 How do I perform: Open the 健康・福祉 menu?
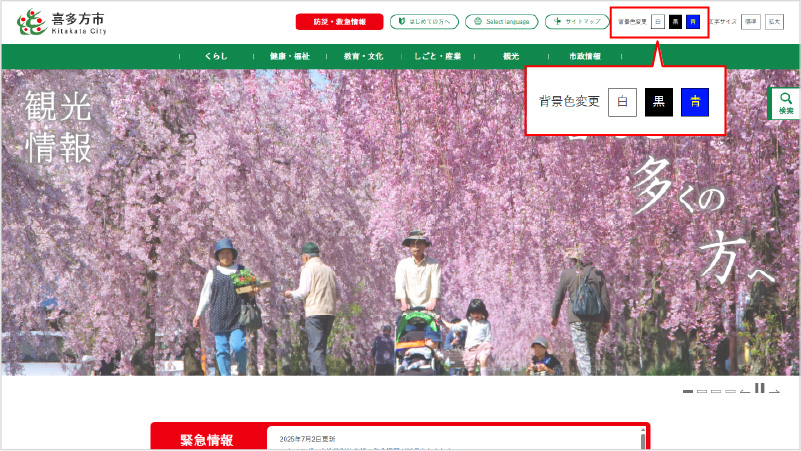290,56
